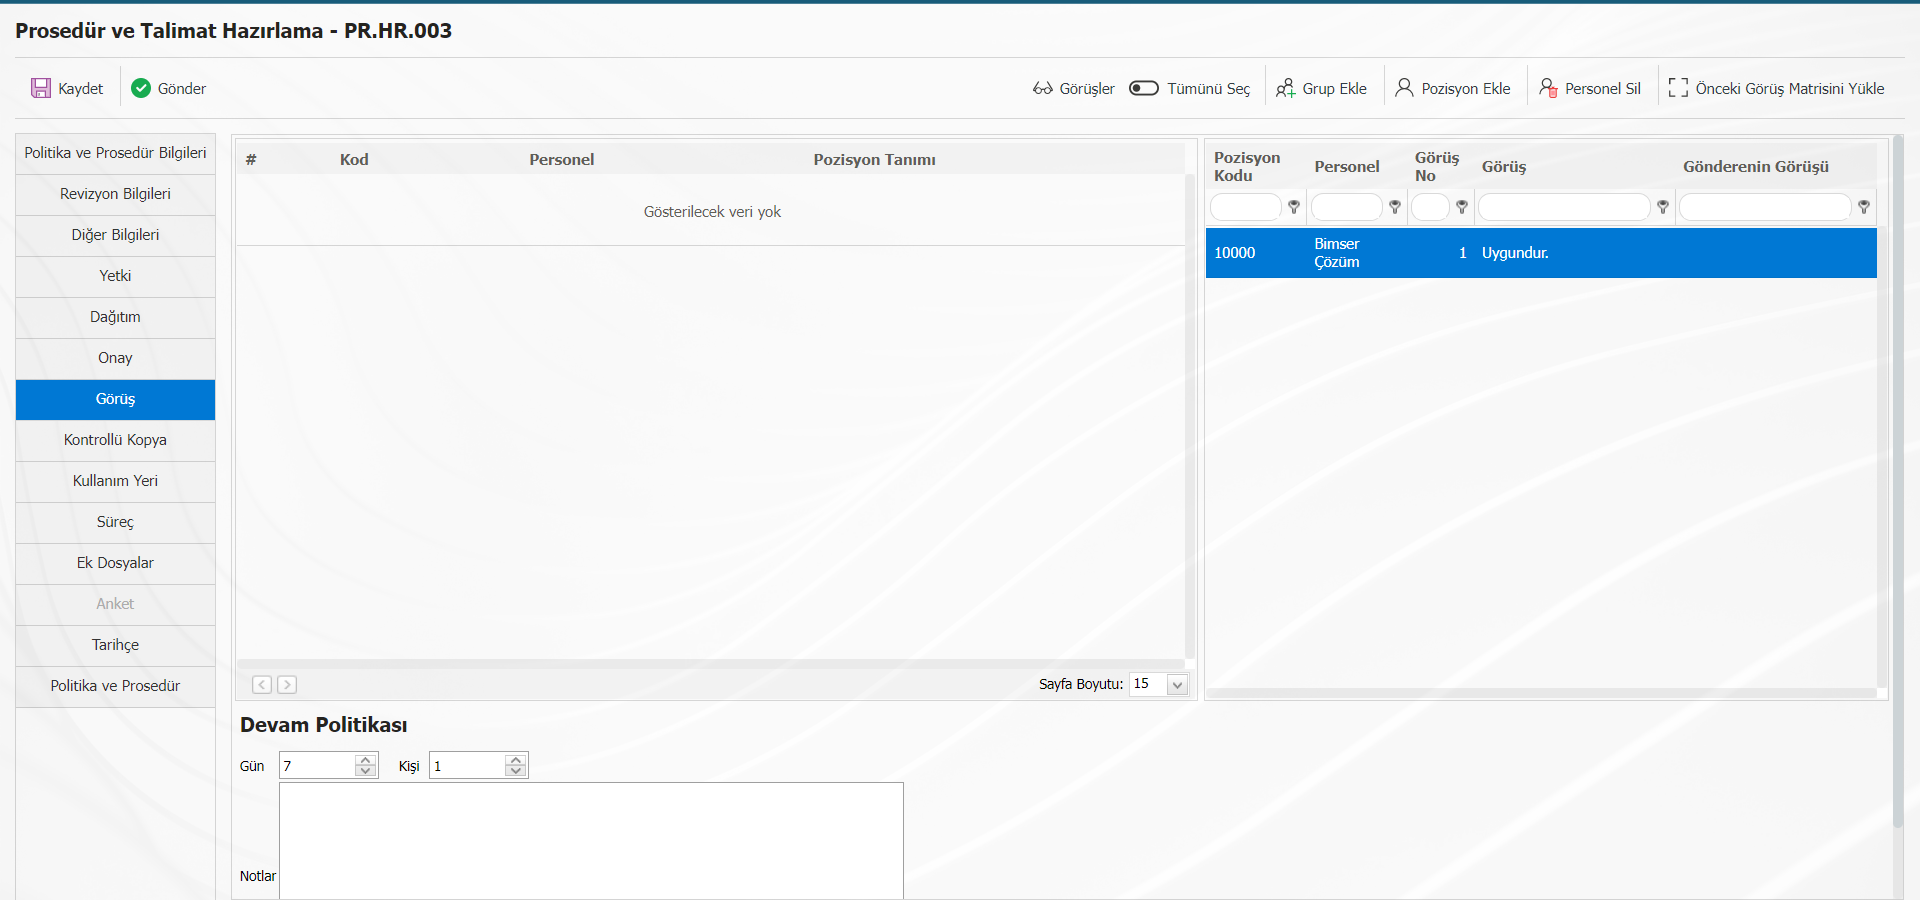Click the Grup Ekle button label
The width and height of the screenshot is (1920, 900).
tap(1334, 88)
